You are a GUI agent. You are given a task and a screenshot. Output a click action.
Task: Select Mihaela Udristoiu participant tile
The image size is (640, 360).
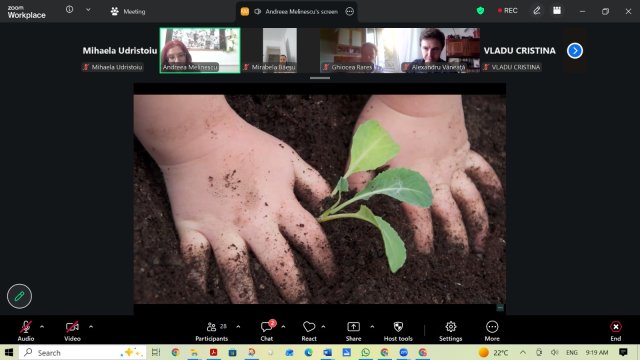119,51
